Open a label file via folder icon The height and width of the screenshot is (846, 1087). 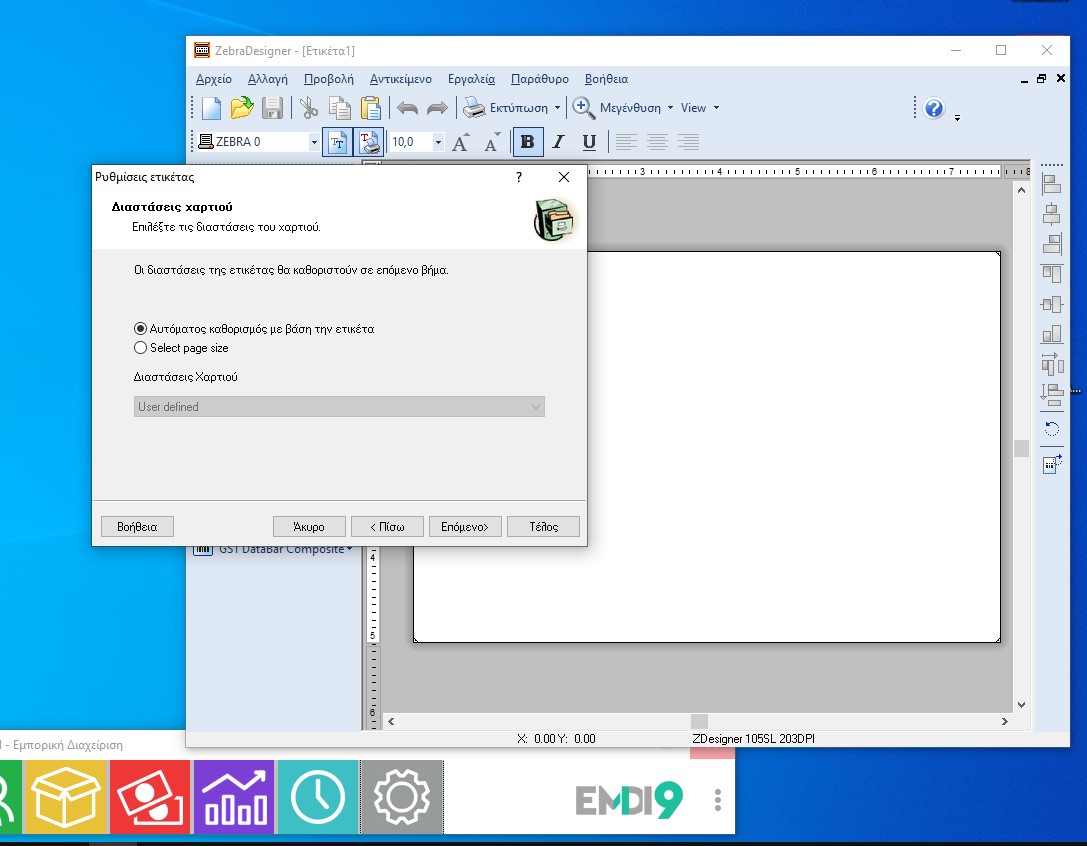(242, 108)
